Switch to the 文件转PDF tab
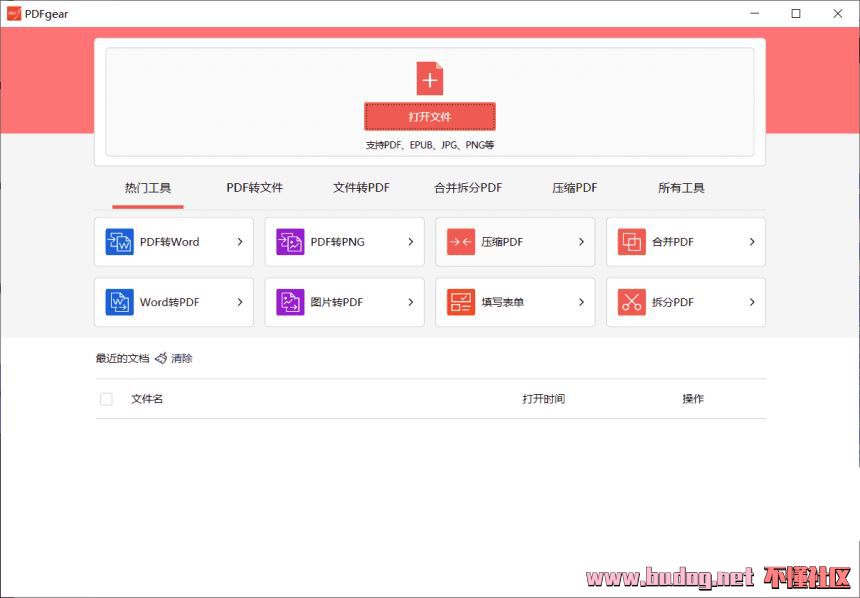860x598 pixels. click(361, 188)
